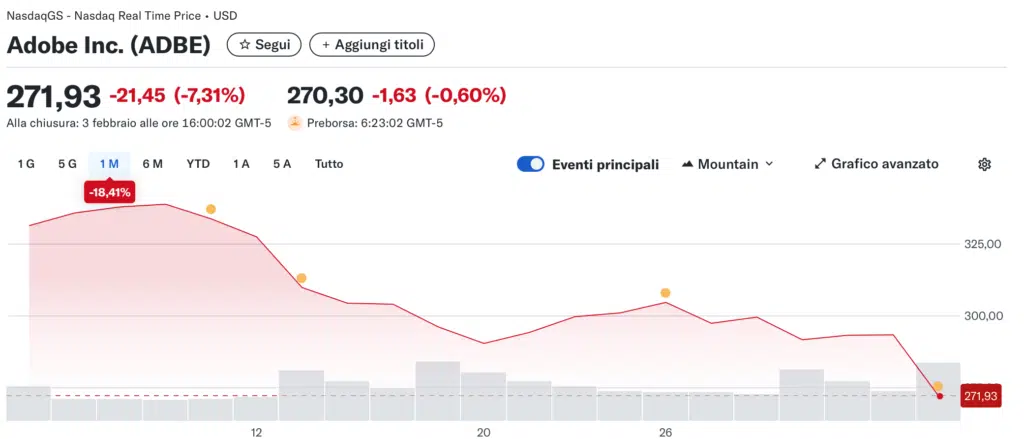Click the pre-market icon beside Preborsa

(x=295, y=123)
